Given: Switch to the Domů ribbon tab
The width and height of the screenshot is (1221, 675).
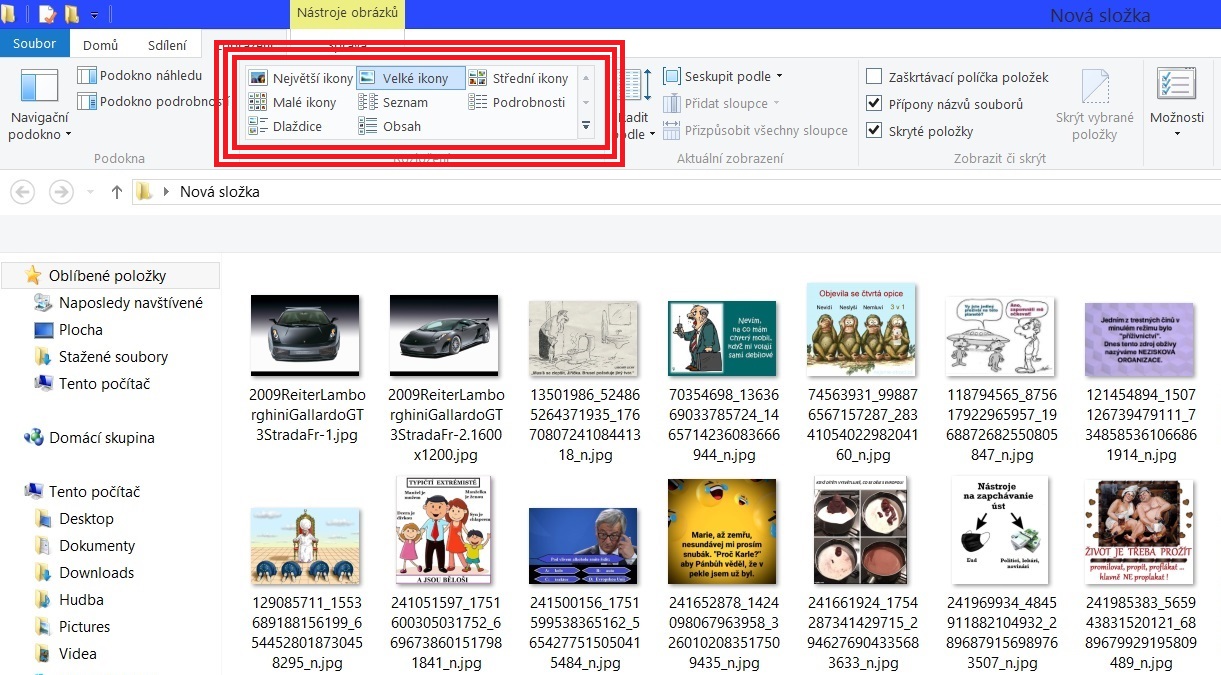Looking at the screenshot, I should pos(100,45).
